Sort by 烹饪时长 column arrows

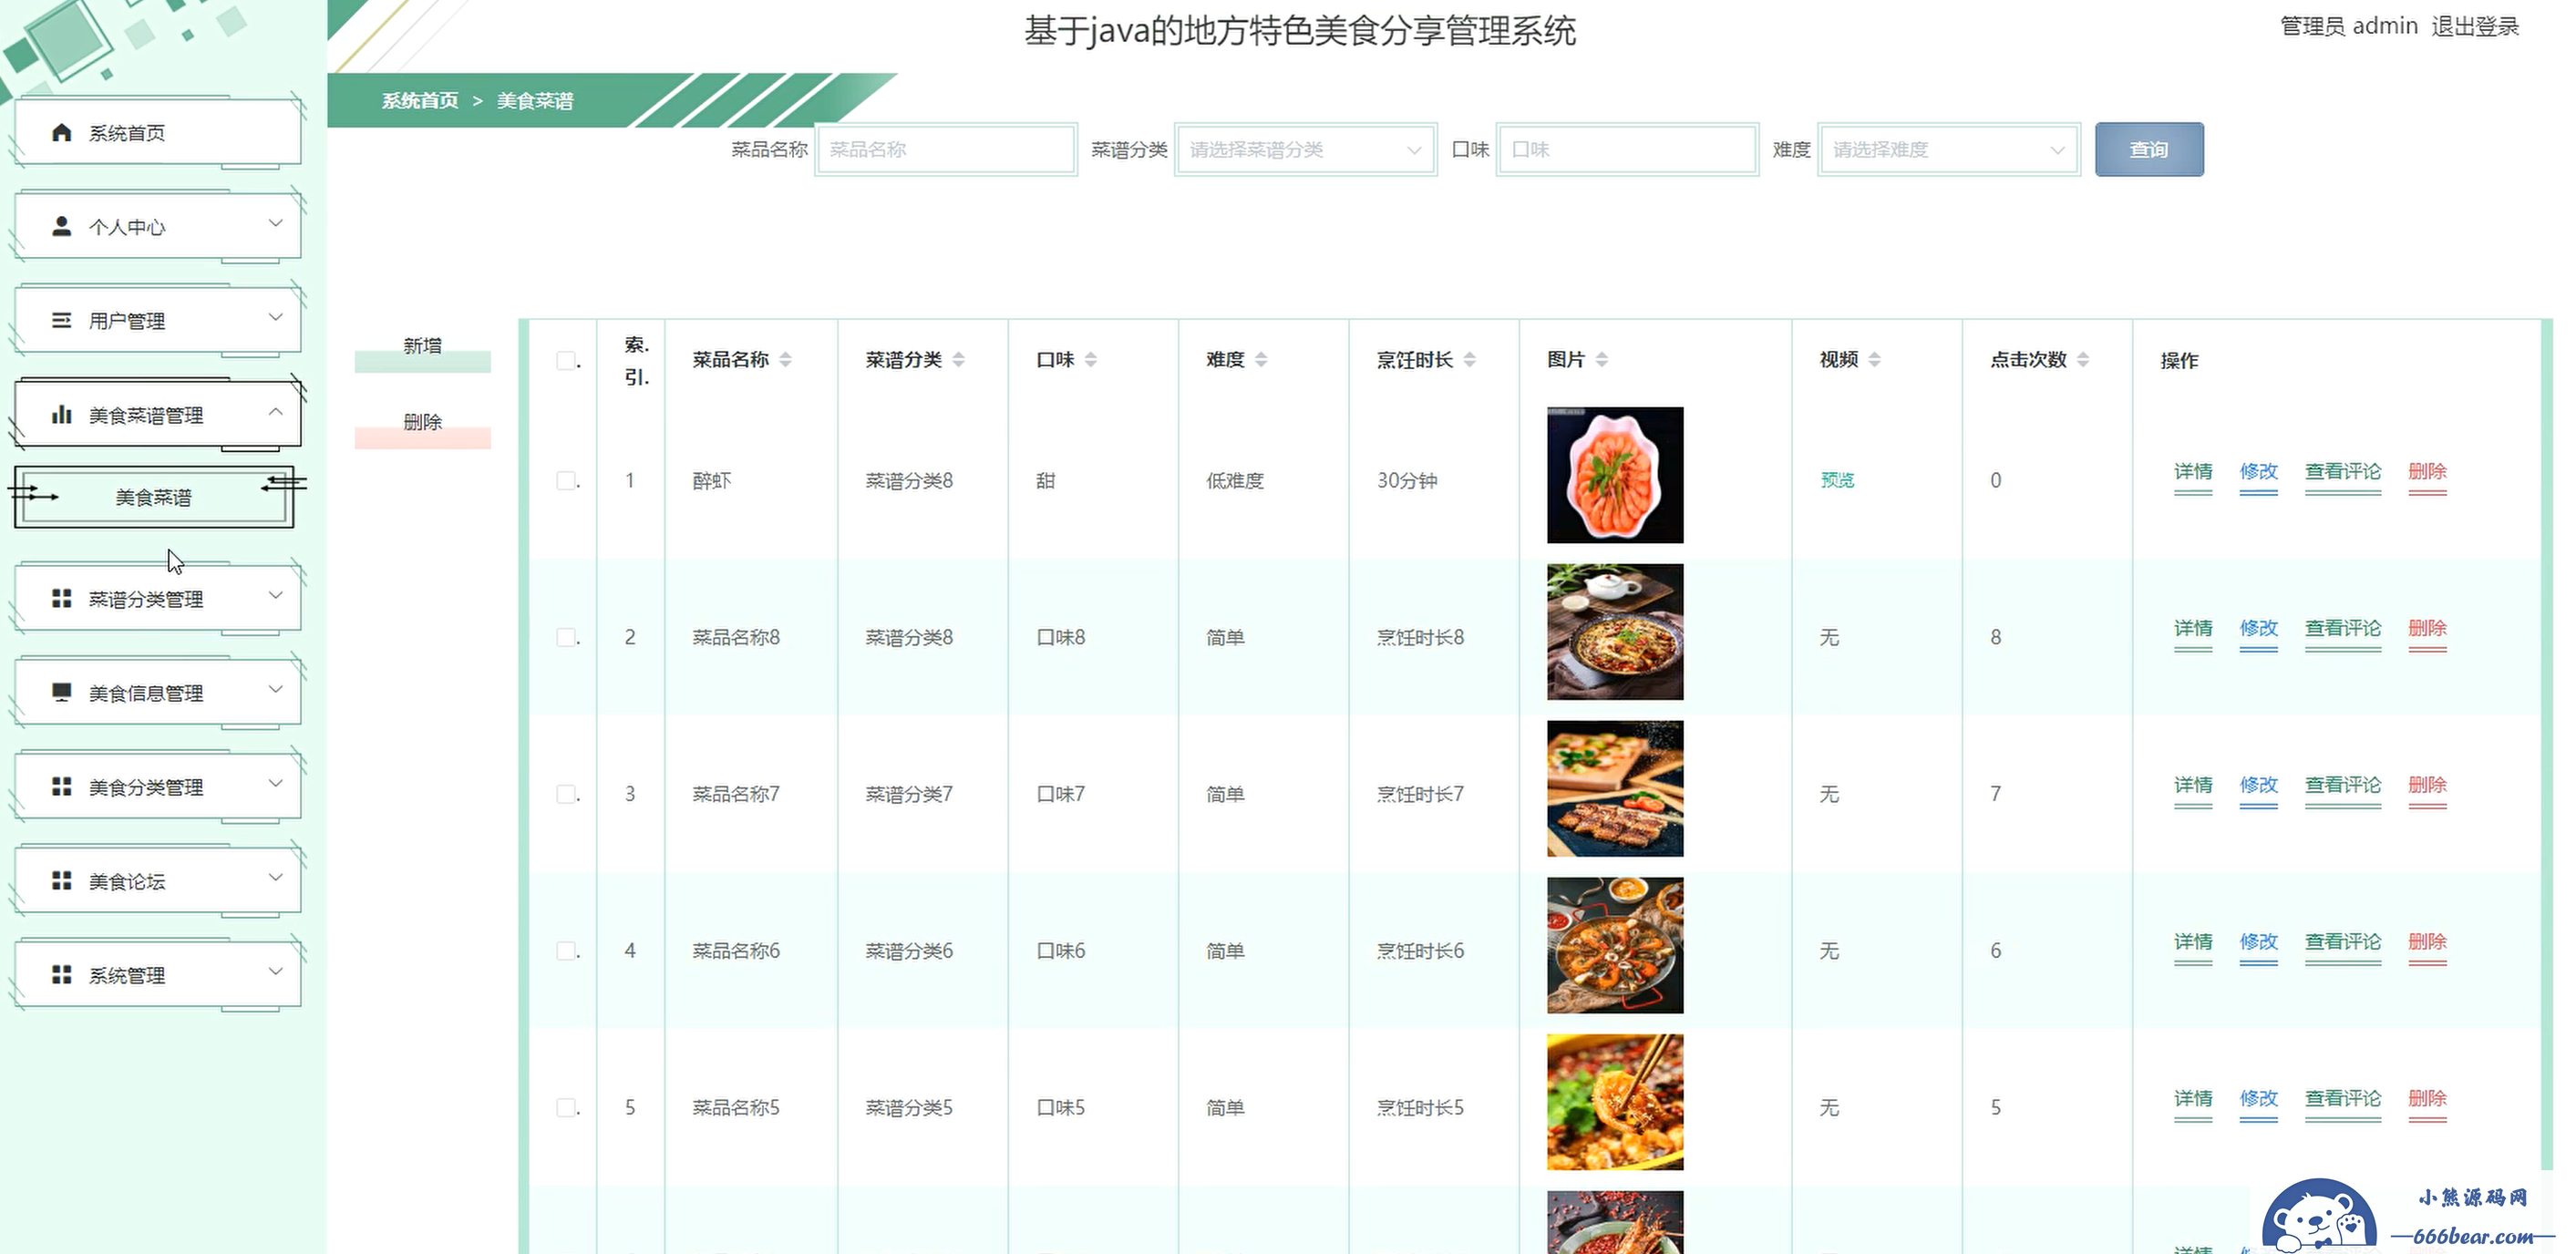click(x=1469, y=360)
